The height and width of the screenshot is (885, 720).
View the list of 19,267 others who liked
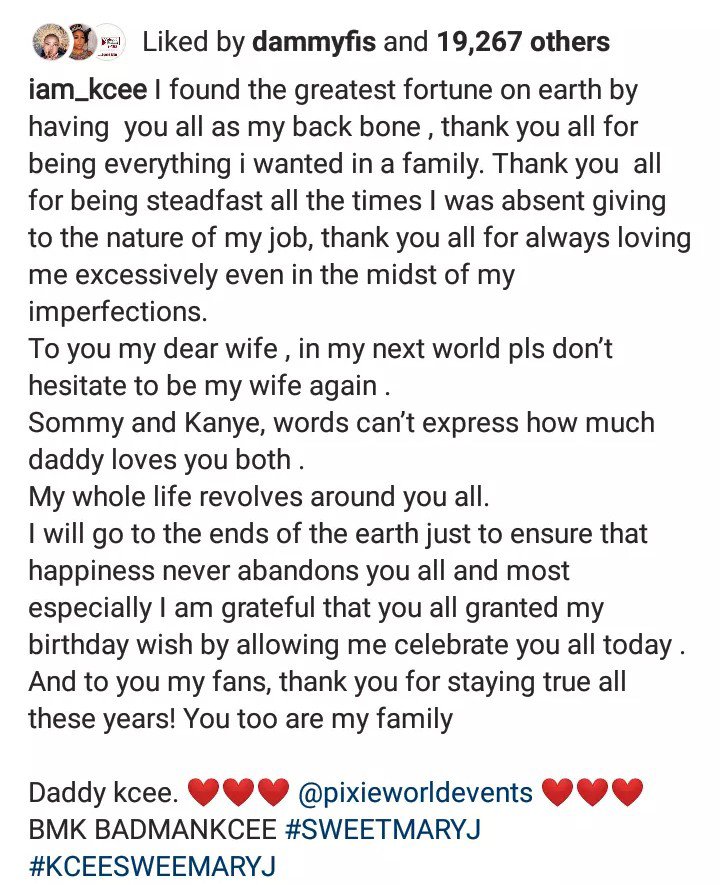pyautogui.click(x=523, y=42)
